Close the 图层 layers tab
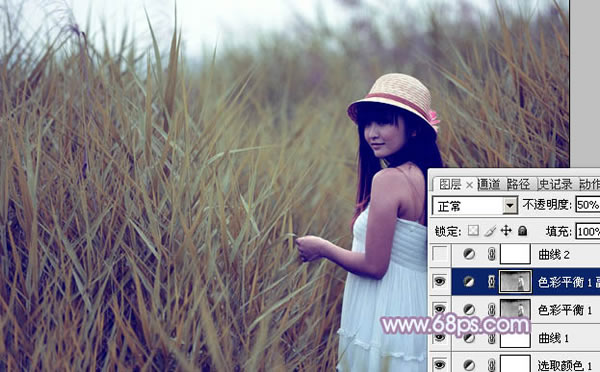This screenshot has width=600, height=372. point(470,186)
